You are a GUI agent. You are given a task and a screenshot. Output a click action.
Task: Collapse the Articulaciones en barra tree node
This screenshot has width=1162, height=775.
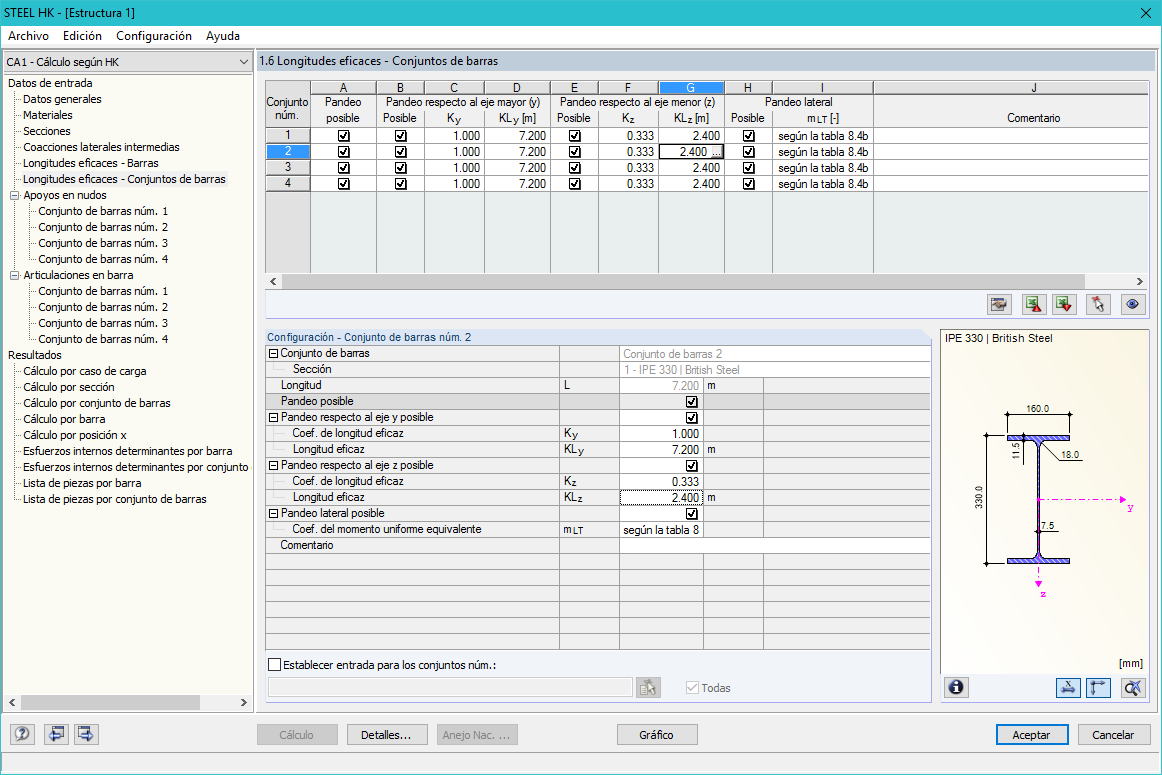[14, 276]
